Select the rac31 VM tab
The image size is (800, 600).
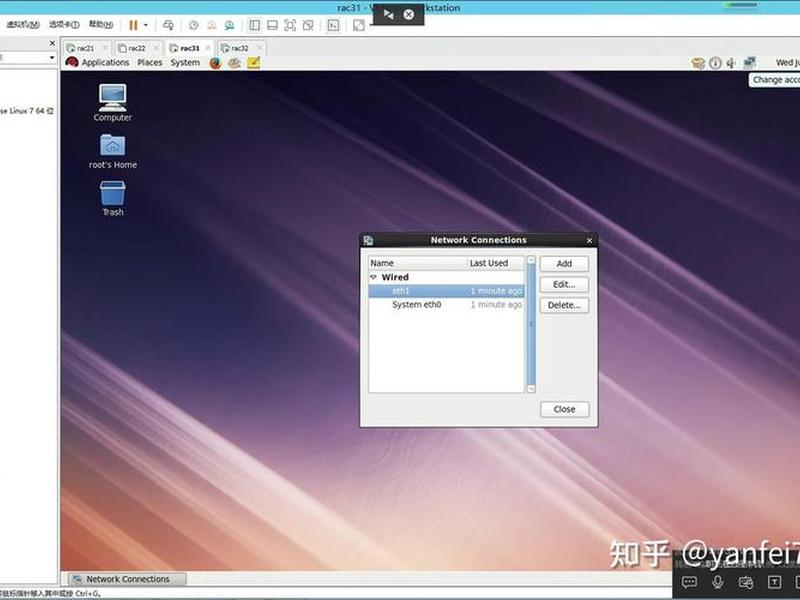[x=190, y=48]
